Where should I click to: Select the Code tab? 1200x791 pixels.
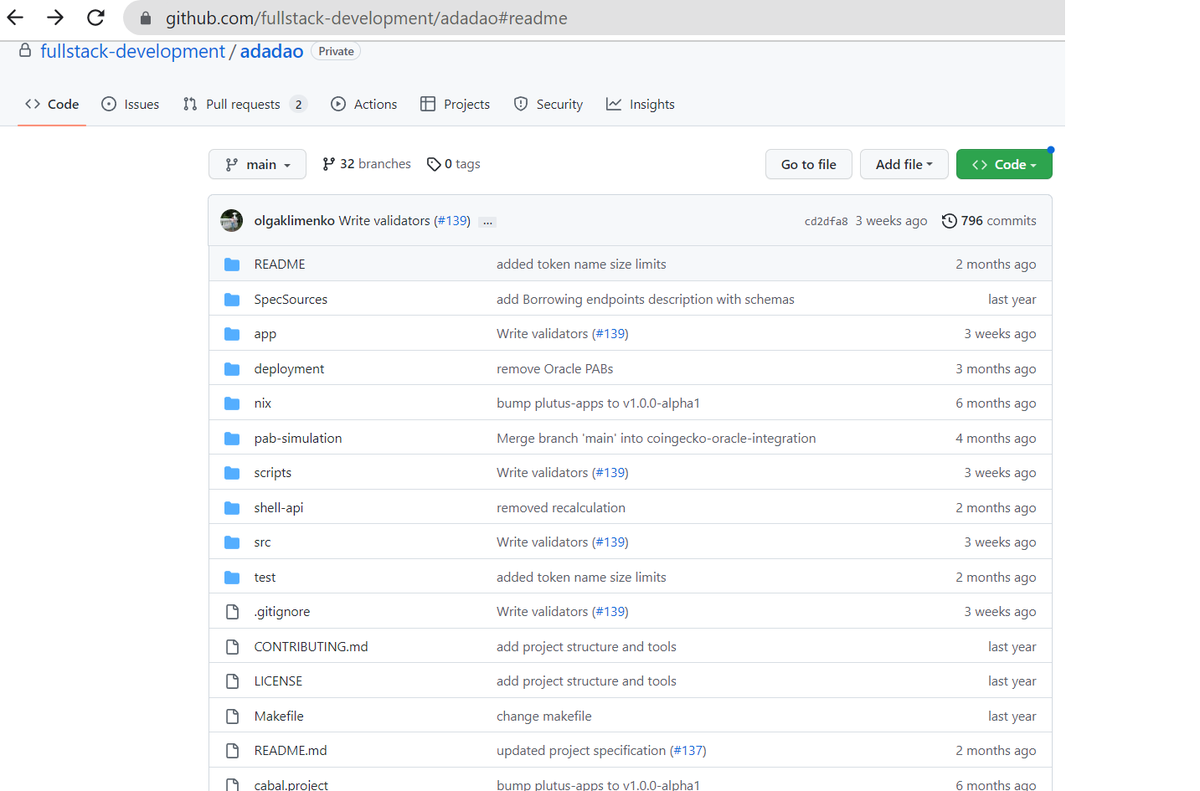pyautogui.click(x=52, y=104)
